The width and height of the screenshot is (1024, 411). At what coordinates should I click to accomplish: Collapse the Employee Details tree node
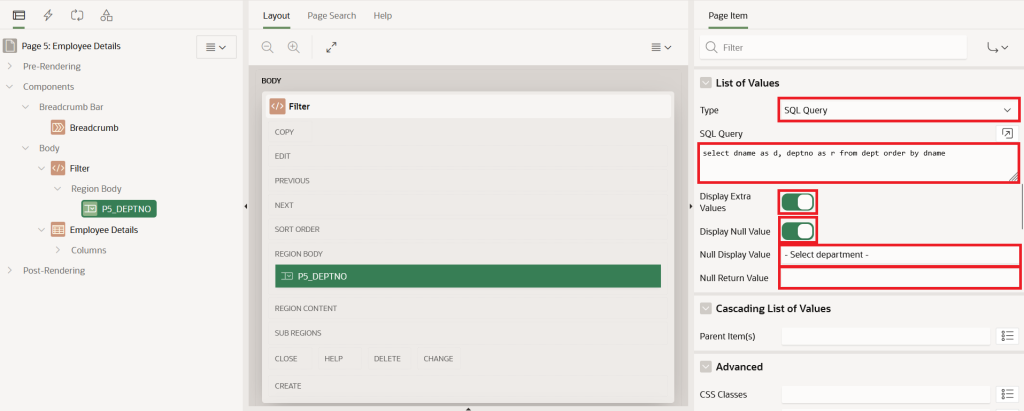(x=42, y=229)
